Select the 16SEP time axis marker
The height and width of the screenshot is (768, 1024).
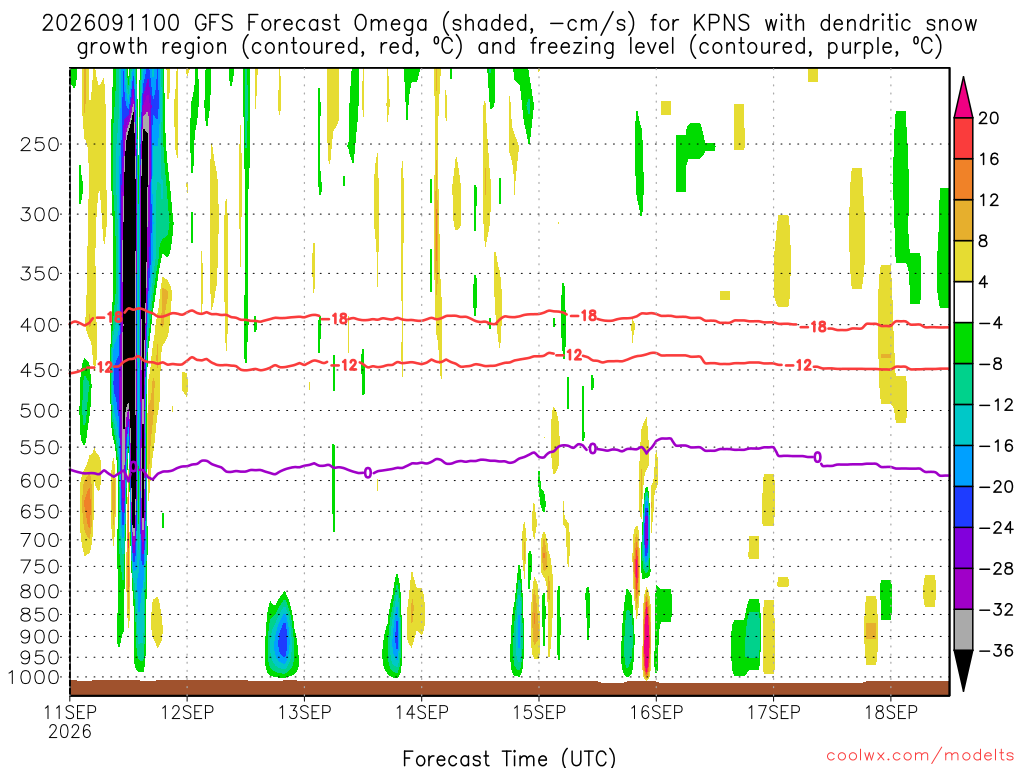pyautogui.click(x=656, y=712)
